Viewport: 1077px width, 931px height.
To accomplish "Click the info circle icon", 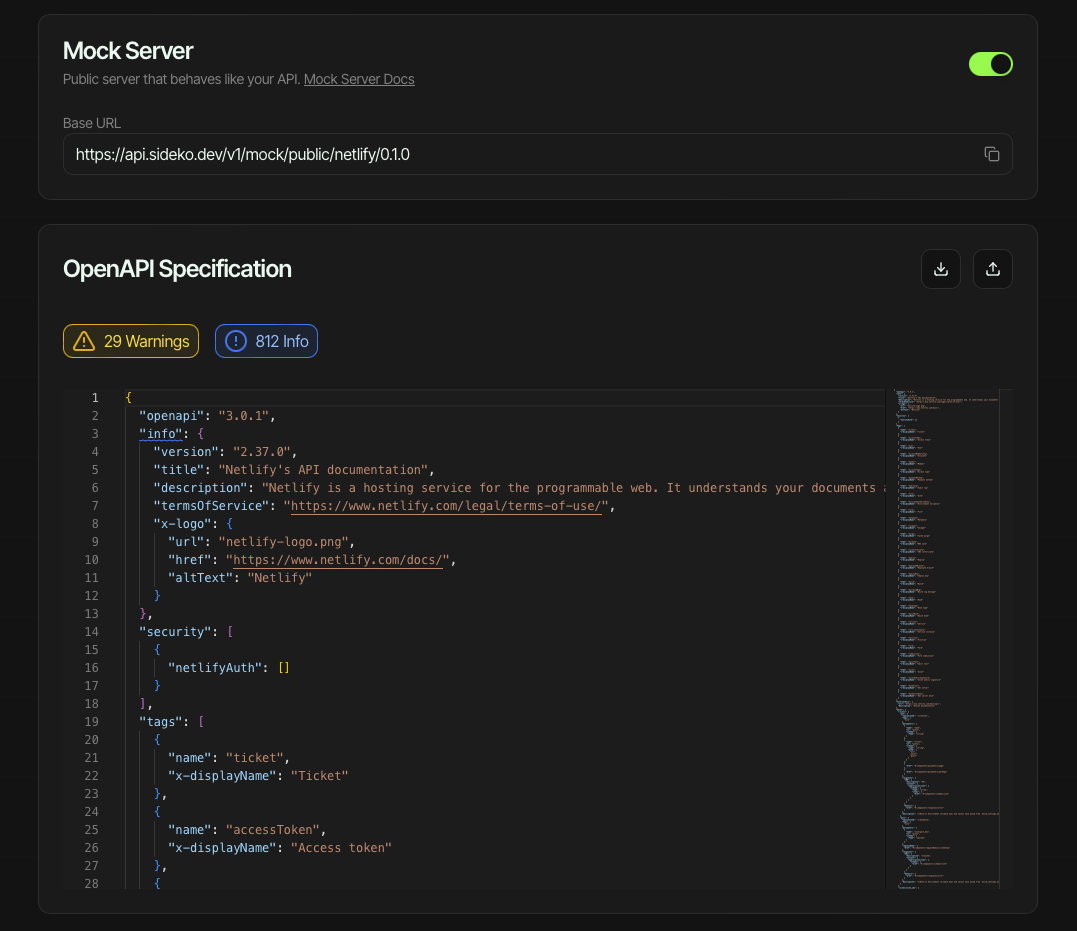I will (236, 341).
